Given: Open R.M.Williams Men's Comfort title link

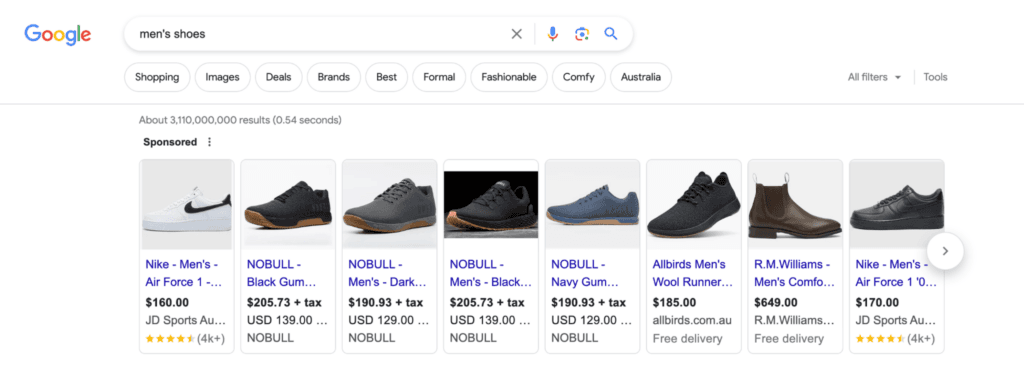Looking at the screenshot, I should (795, 274).
